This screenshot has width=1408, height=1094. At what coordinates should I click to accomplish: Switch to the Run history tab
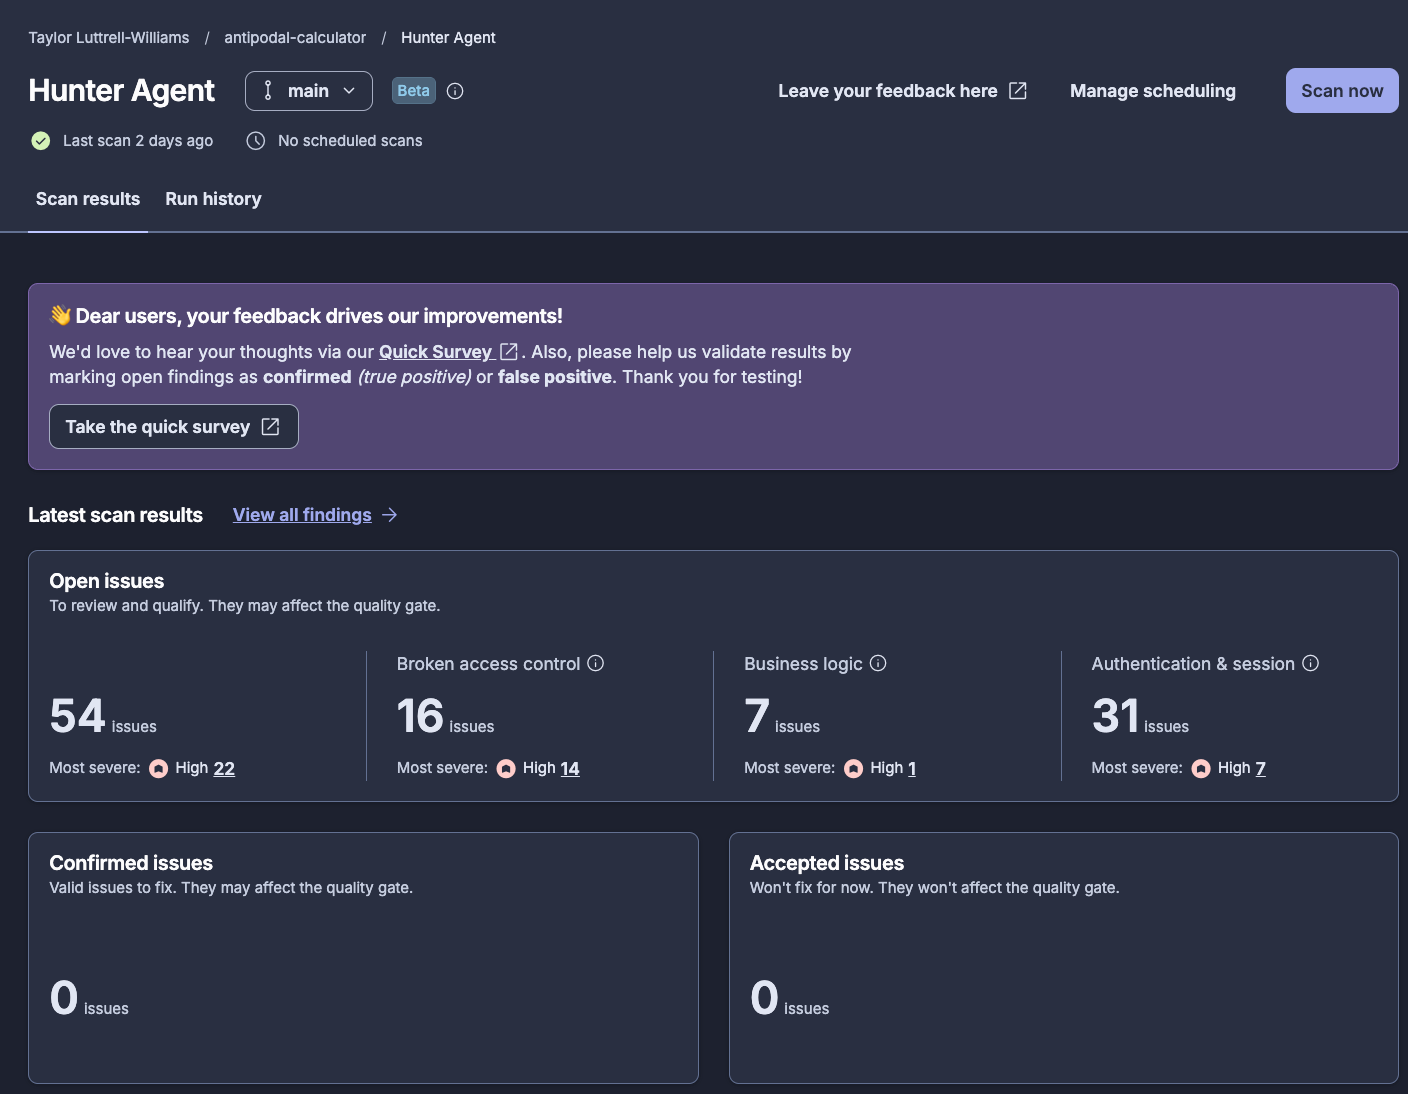(213, 199)
